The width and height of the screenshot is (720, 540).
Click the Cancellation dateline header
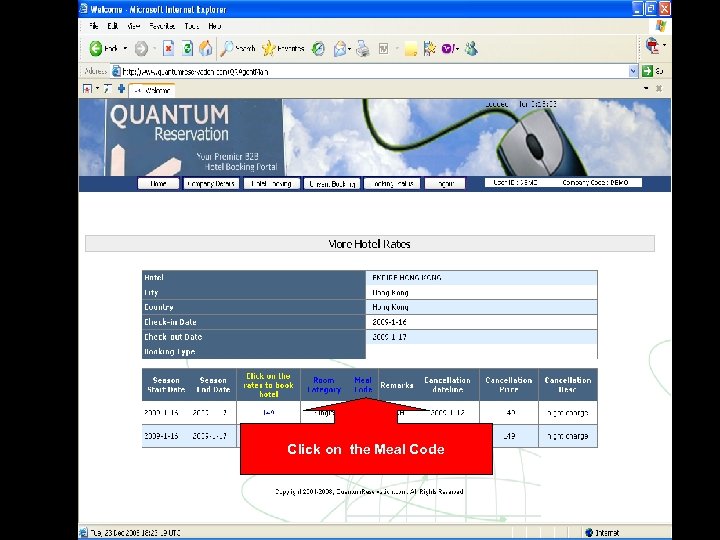(x=447, y=385)
